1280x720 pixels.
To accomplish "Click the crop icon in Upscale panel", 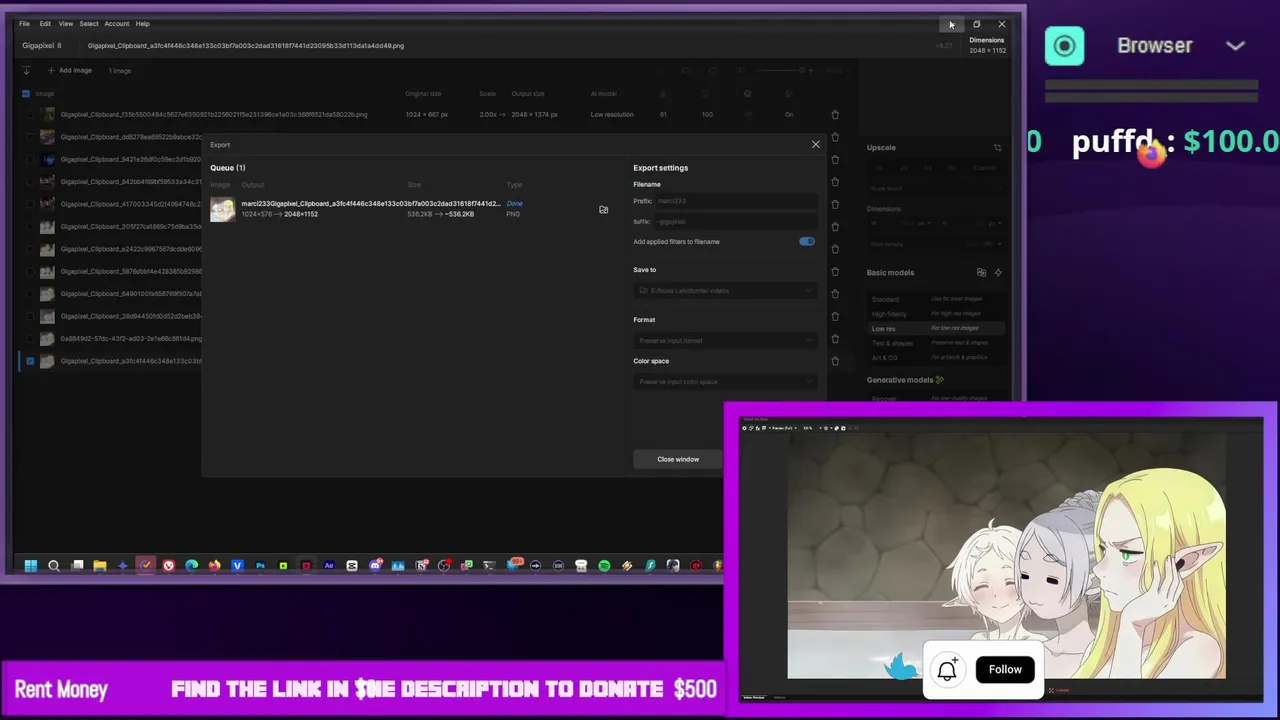I will (x=997, y=148).
